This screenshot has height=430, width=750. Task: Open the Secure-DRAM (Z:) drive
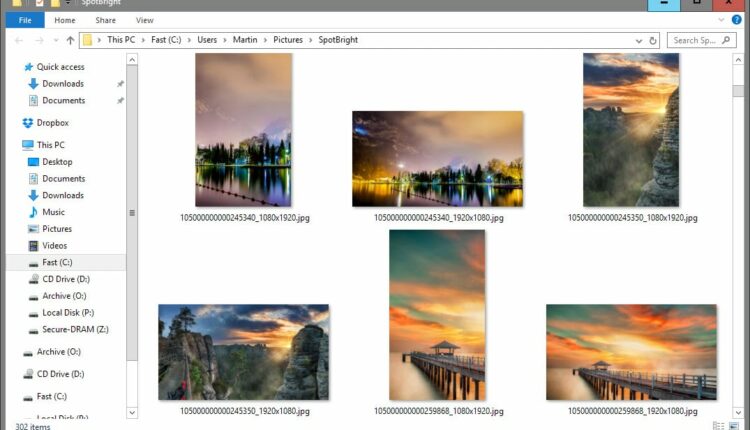click(x=75, y=329)
